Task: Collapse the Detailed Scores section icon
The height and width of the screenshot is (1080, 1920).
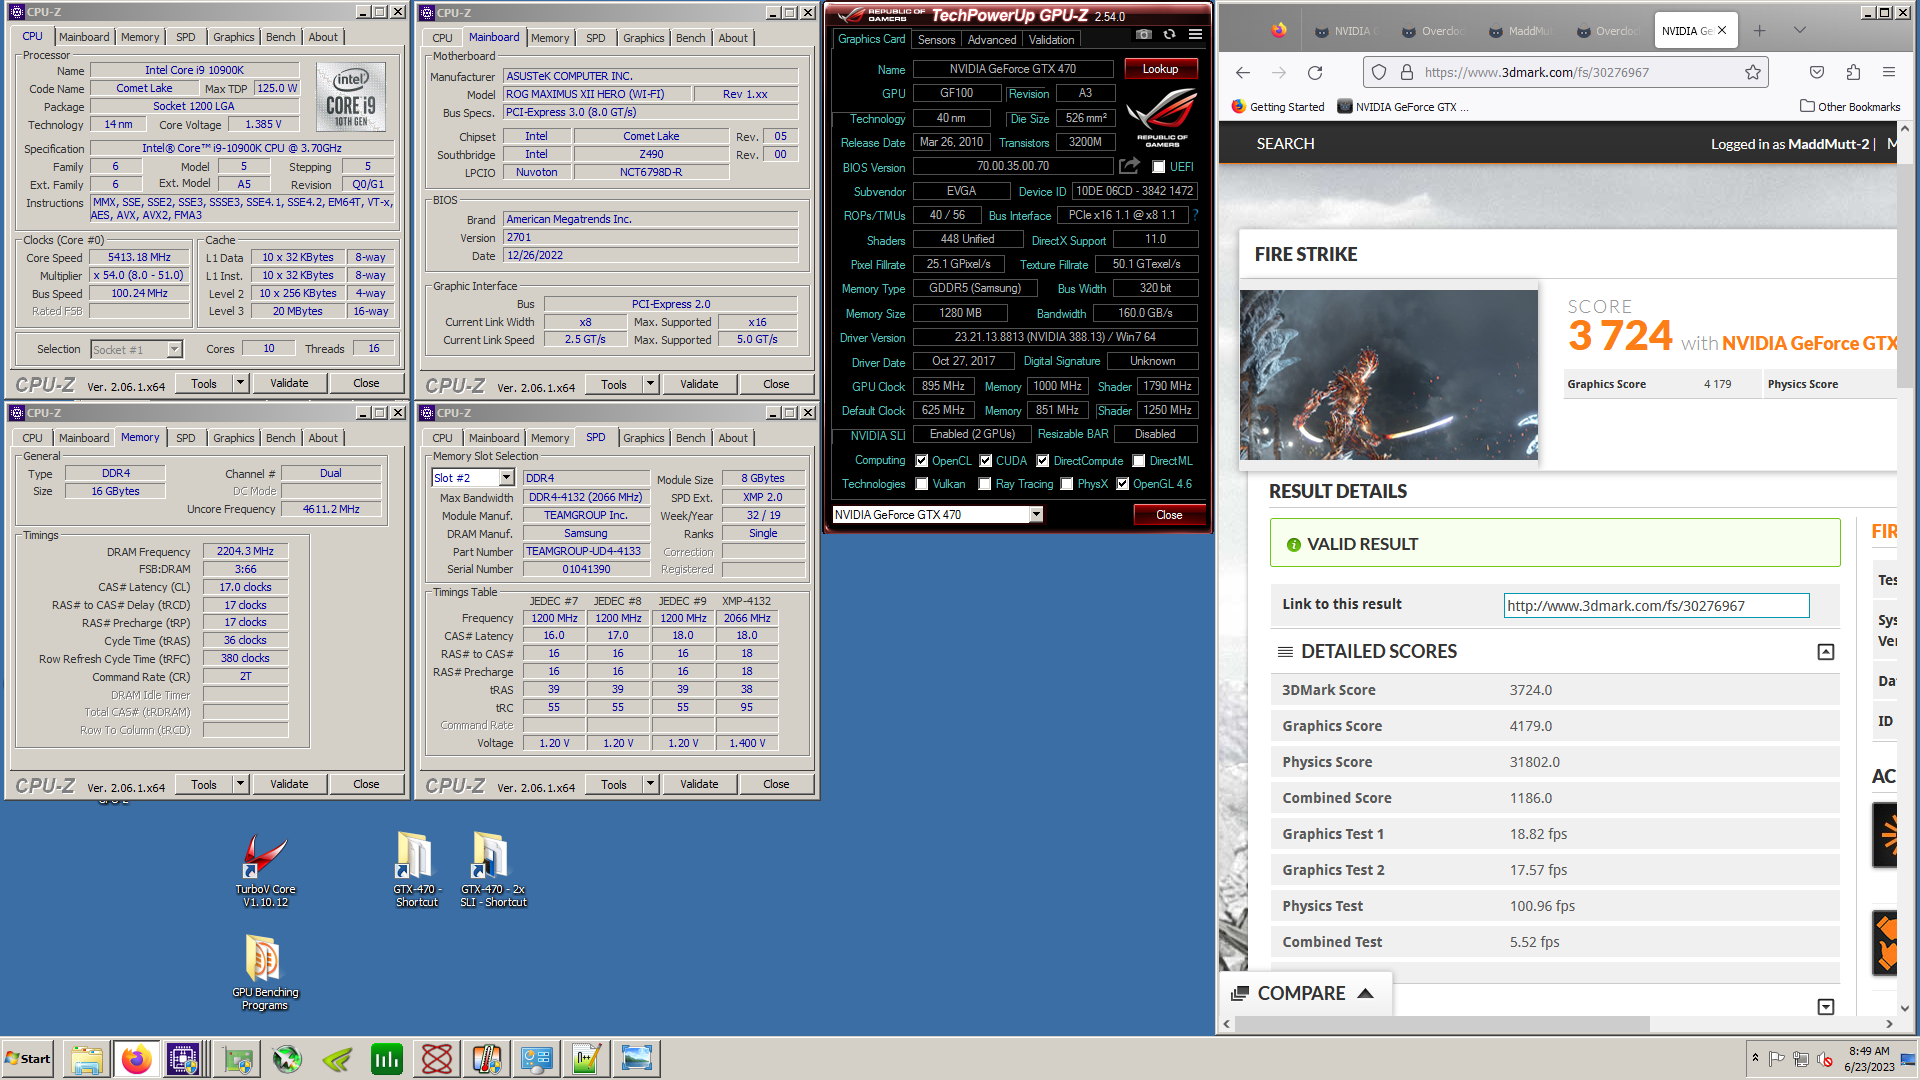Action: click(x=1826, y=652)
